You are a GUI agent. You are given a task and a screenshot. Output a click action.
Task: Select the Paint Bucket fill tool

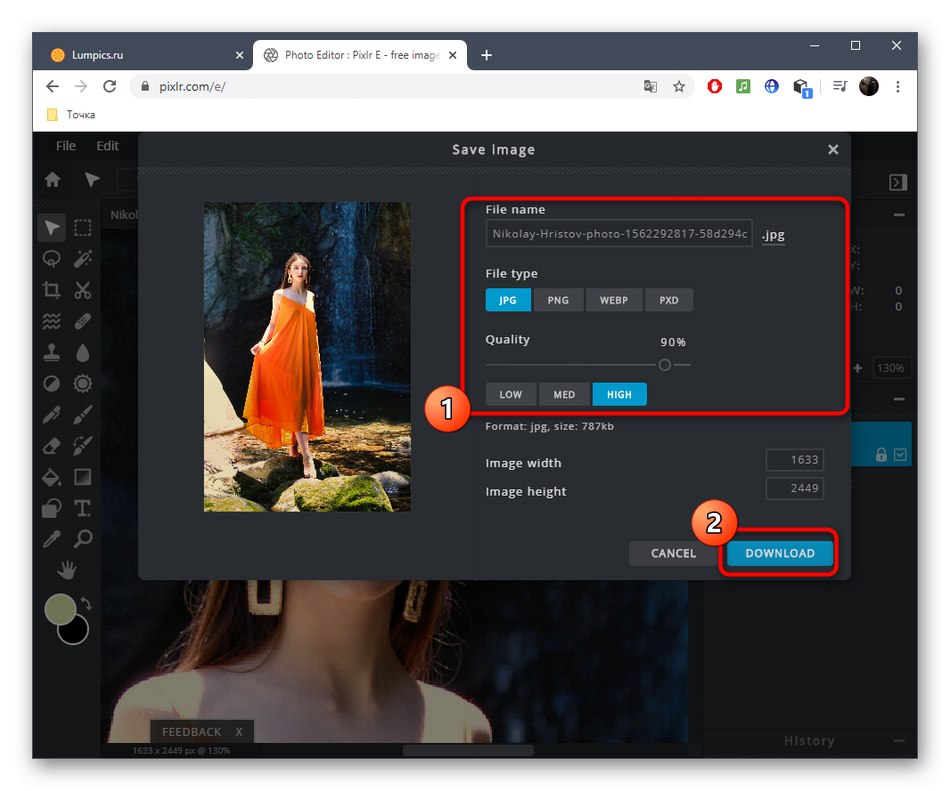pos(51,477)
